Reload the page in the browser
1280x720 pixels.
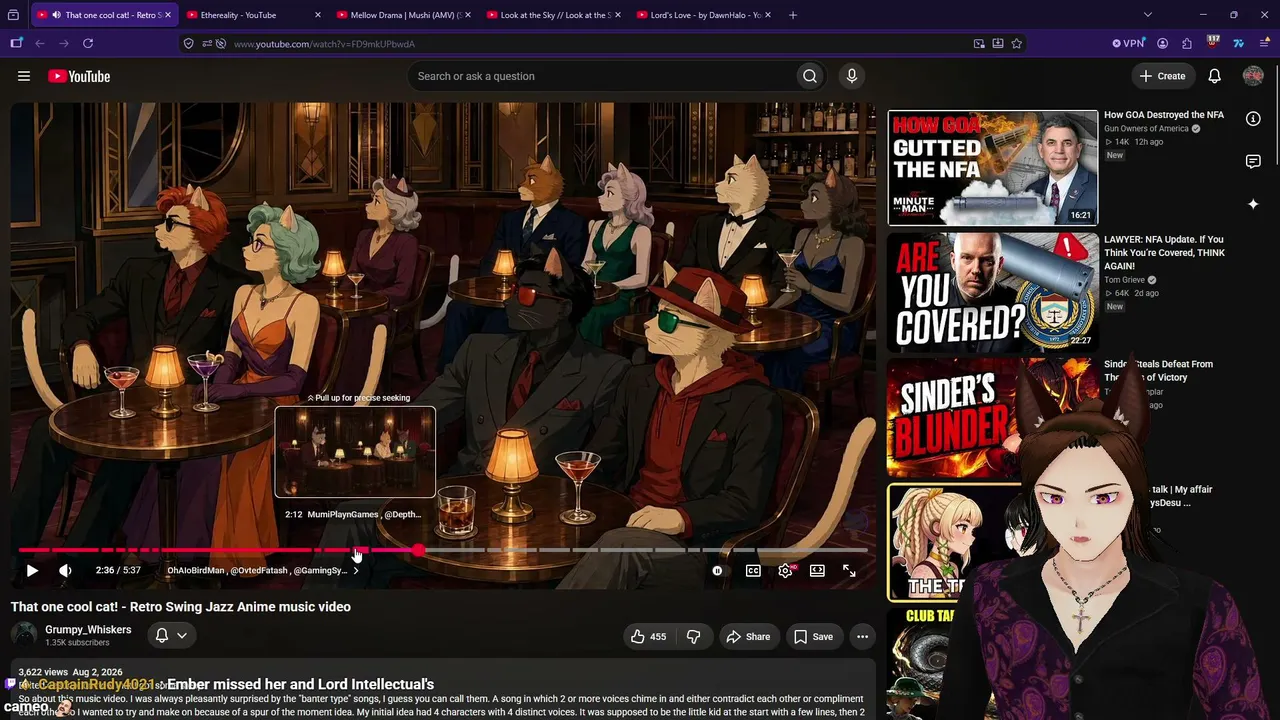[88, 43]
